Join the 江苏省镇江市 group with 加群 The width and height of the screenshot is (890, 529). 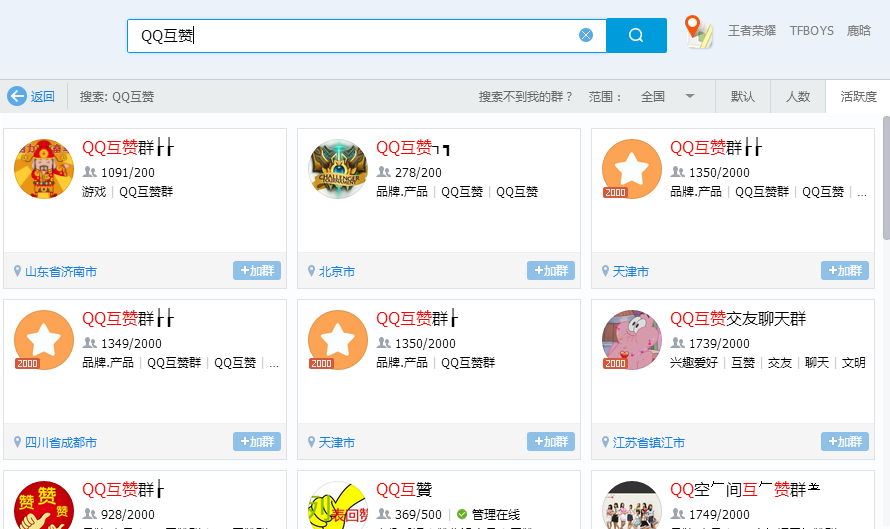845,442
